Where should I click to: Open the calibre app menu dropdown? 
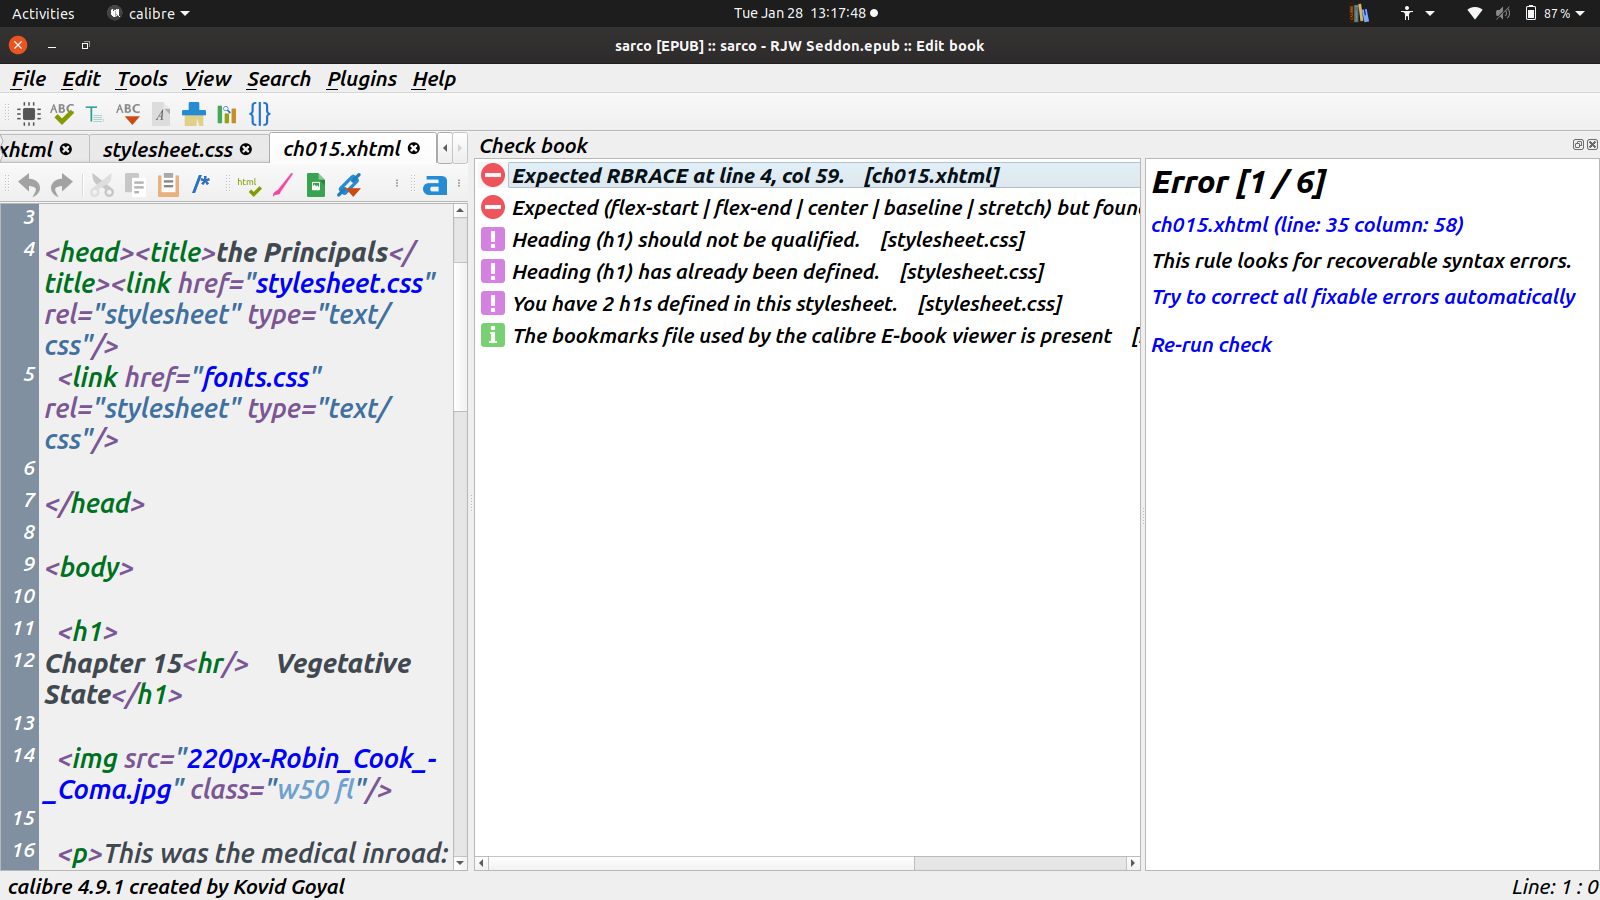coord(149,13)
